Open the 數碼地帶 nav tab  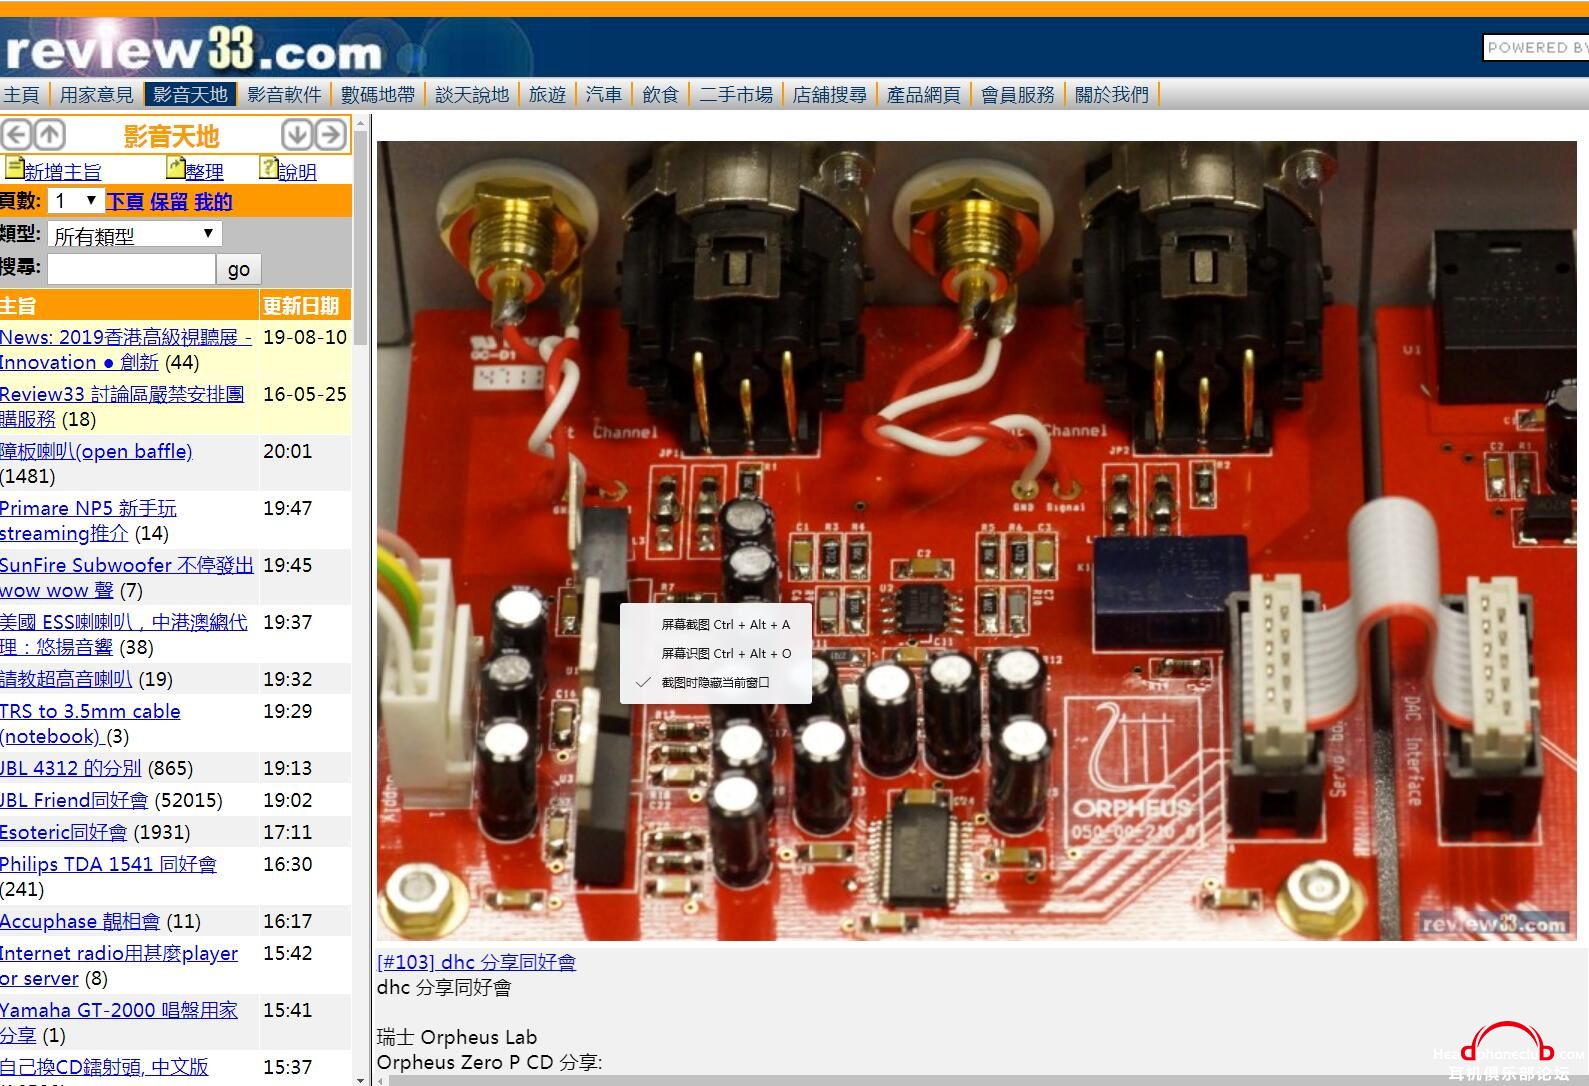[x=378, y=95]
